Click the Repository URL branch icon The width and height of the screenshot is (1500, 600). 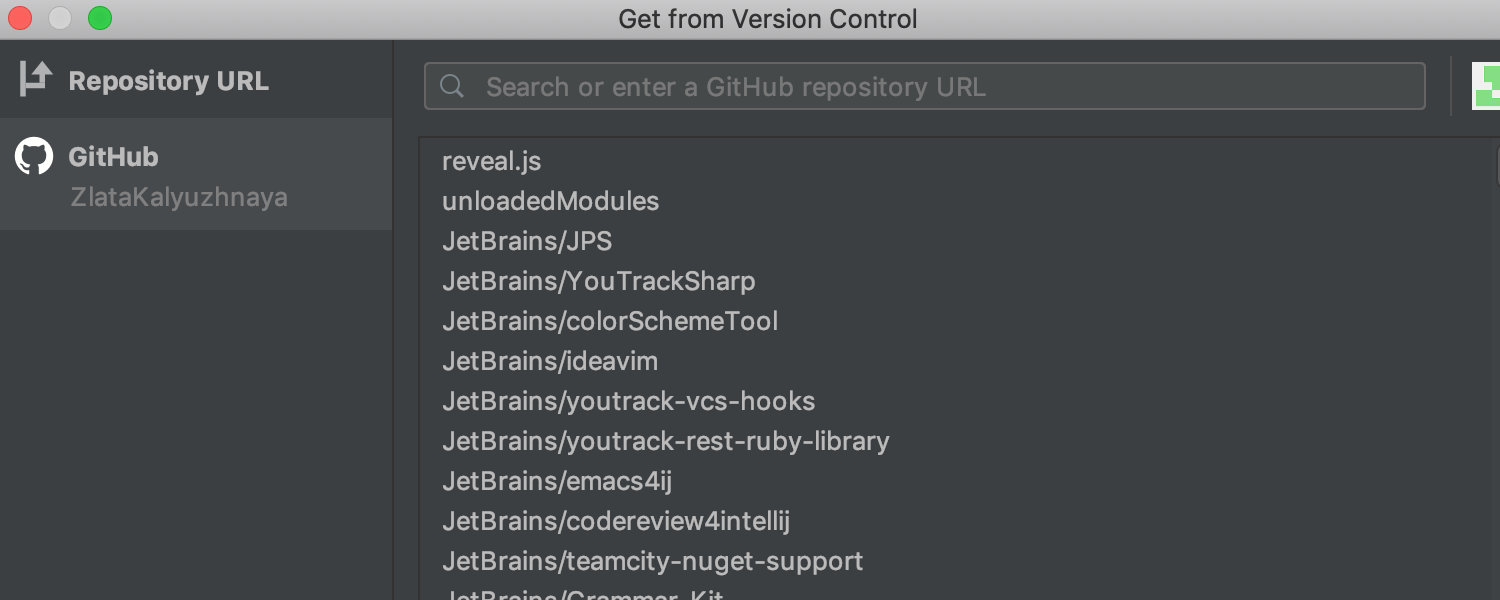[x=33, y=78]
